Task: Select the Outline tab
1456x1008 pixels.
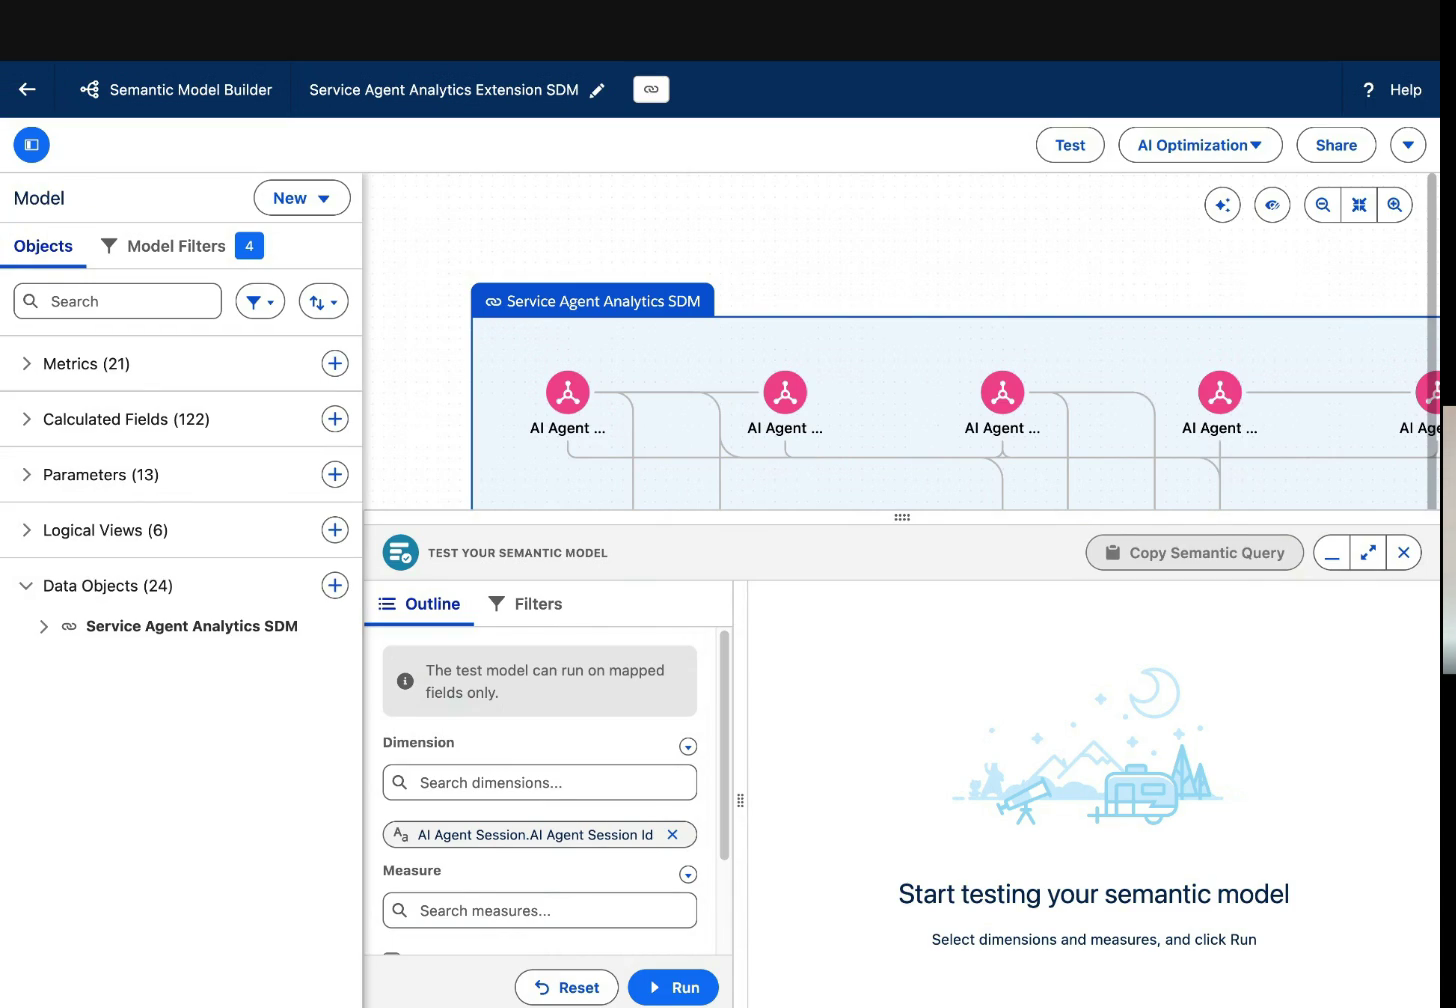Action: 419,604
